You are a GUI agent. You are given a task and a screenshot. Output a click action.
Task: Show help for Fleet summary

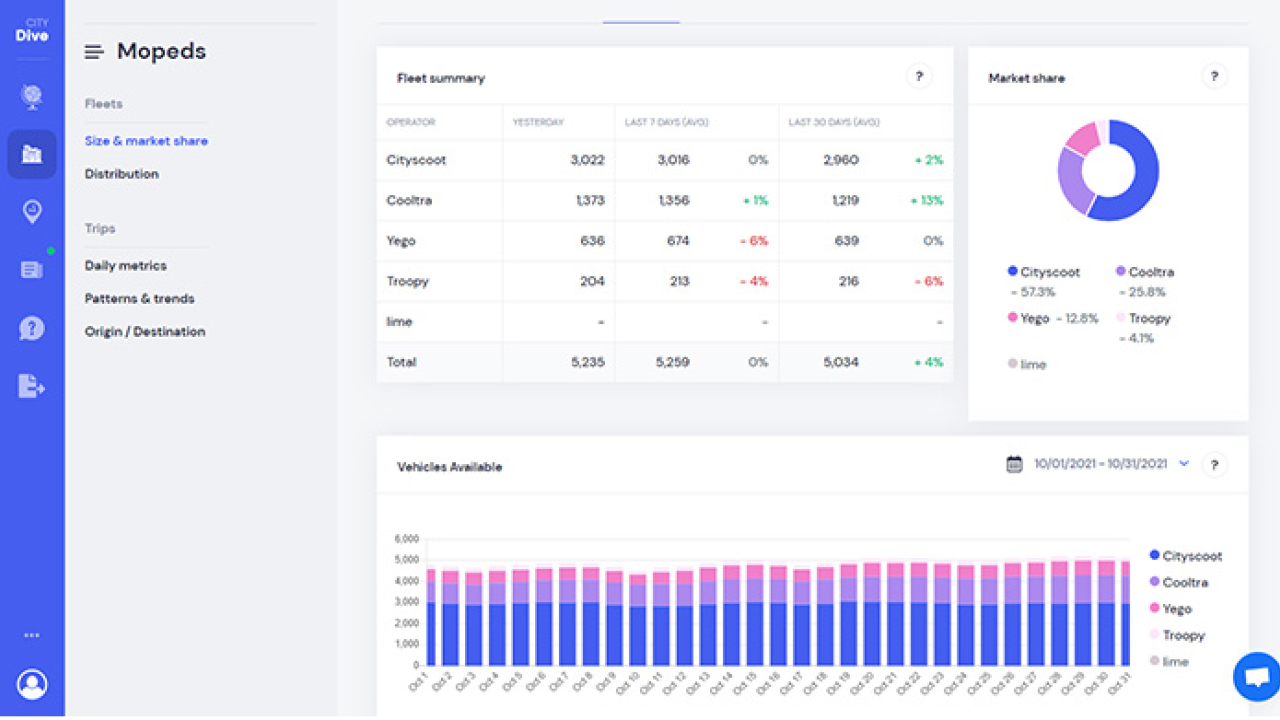point(919,76)
